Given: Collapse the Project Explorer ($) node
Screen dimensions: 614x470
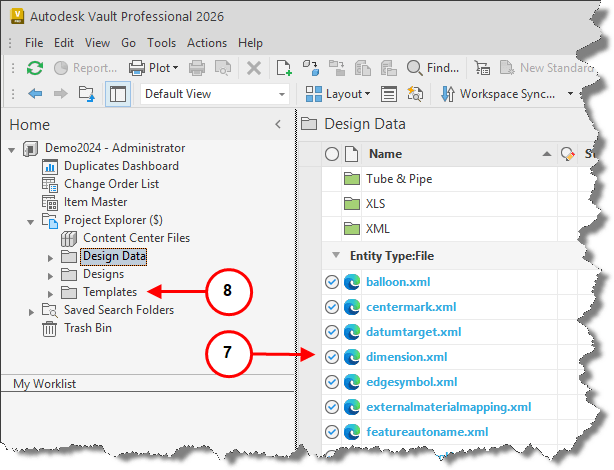Looking at the screenshot, I should (31, 222).
